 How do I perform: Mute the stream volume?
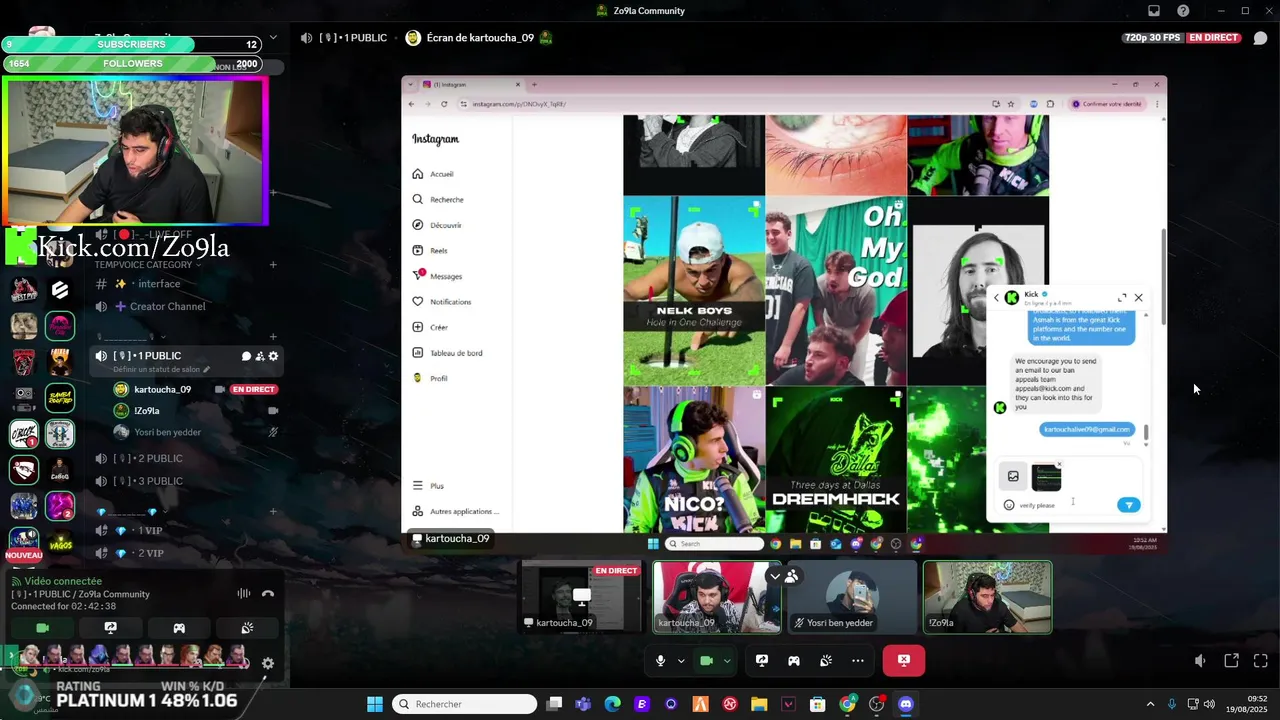point(1200,661)
